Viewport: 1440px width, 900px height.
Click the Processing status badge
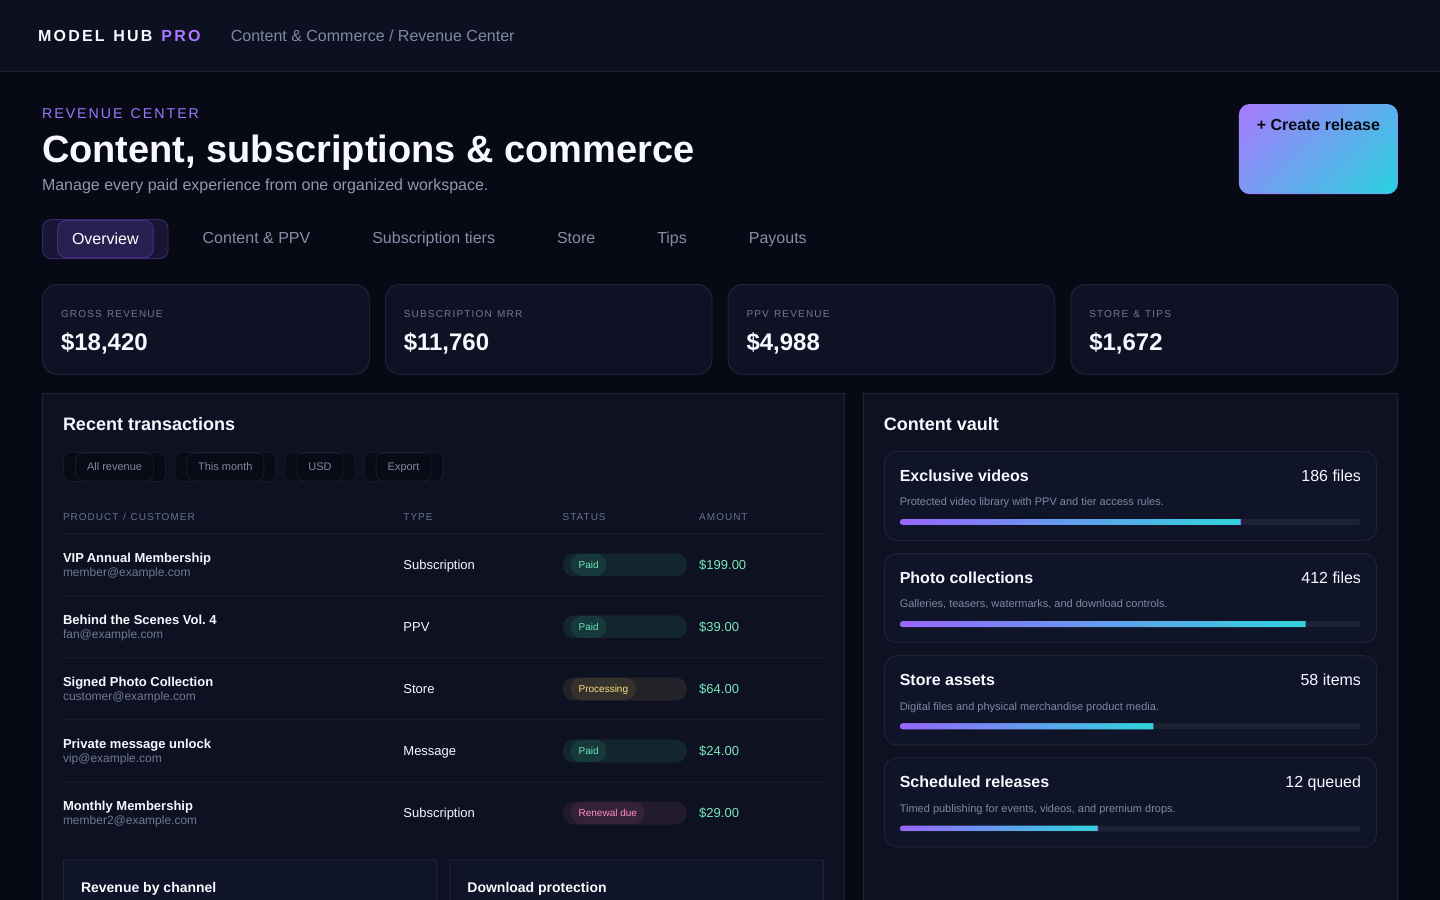point(624,689)
